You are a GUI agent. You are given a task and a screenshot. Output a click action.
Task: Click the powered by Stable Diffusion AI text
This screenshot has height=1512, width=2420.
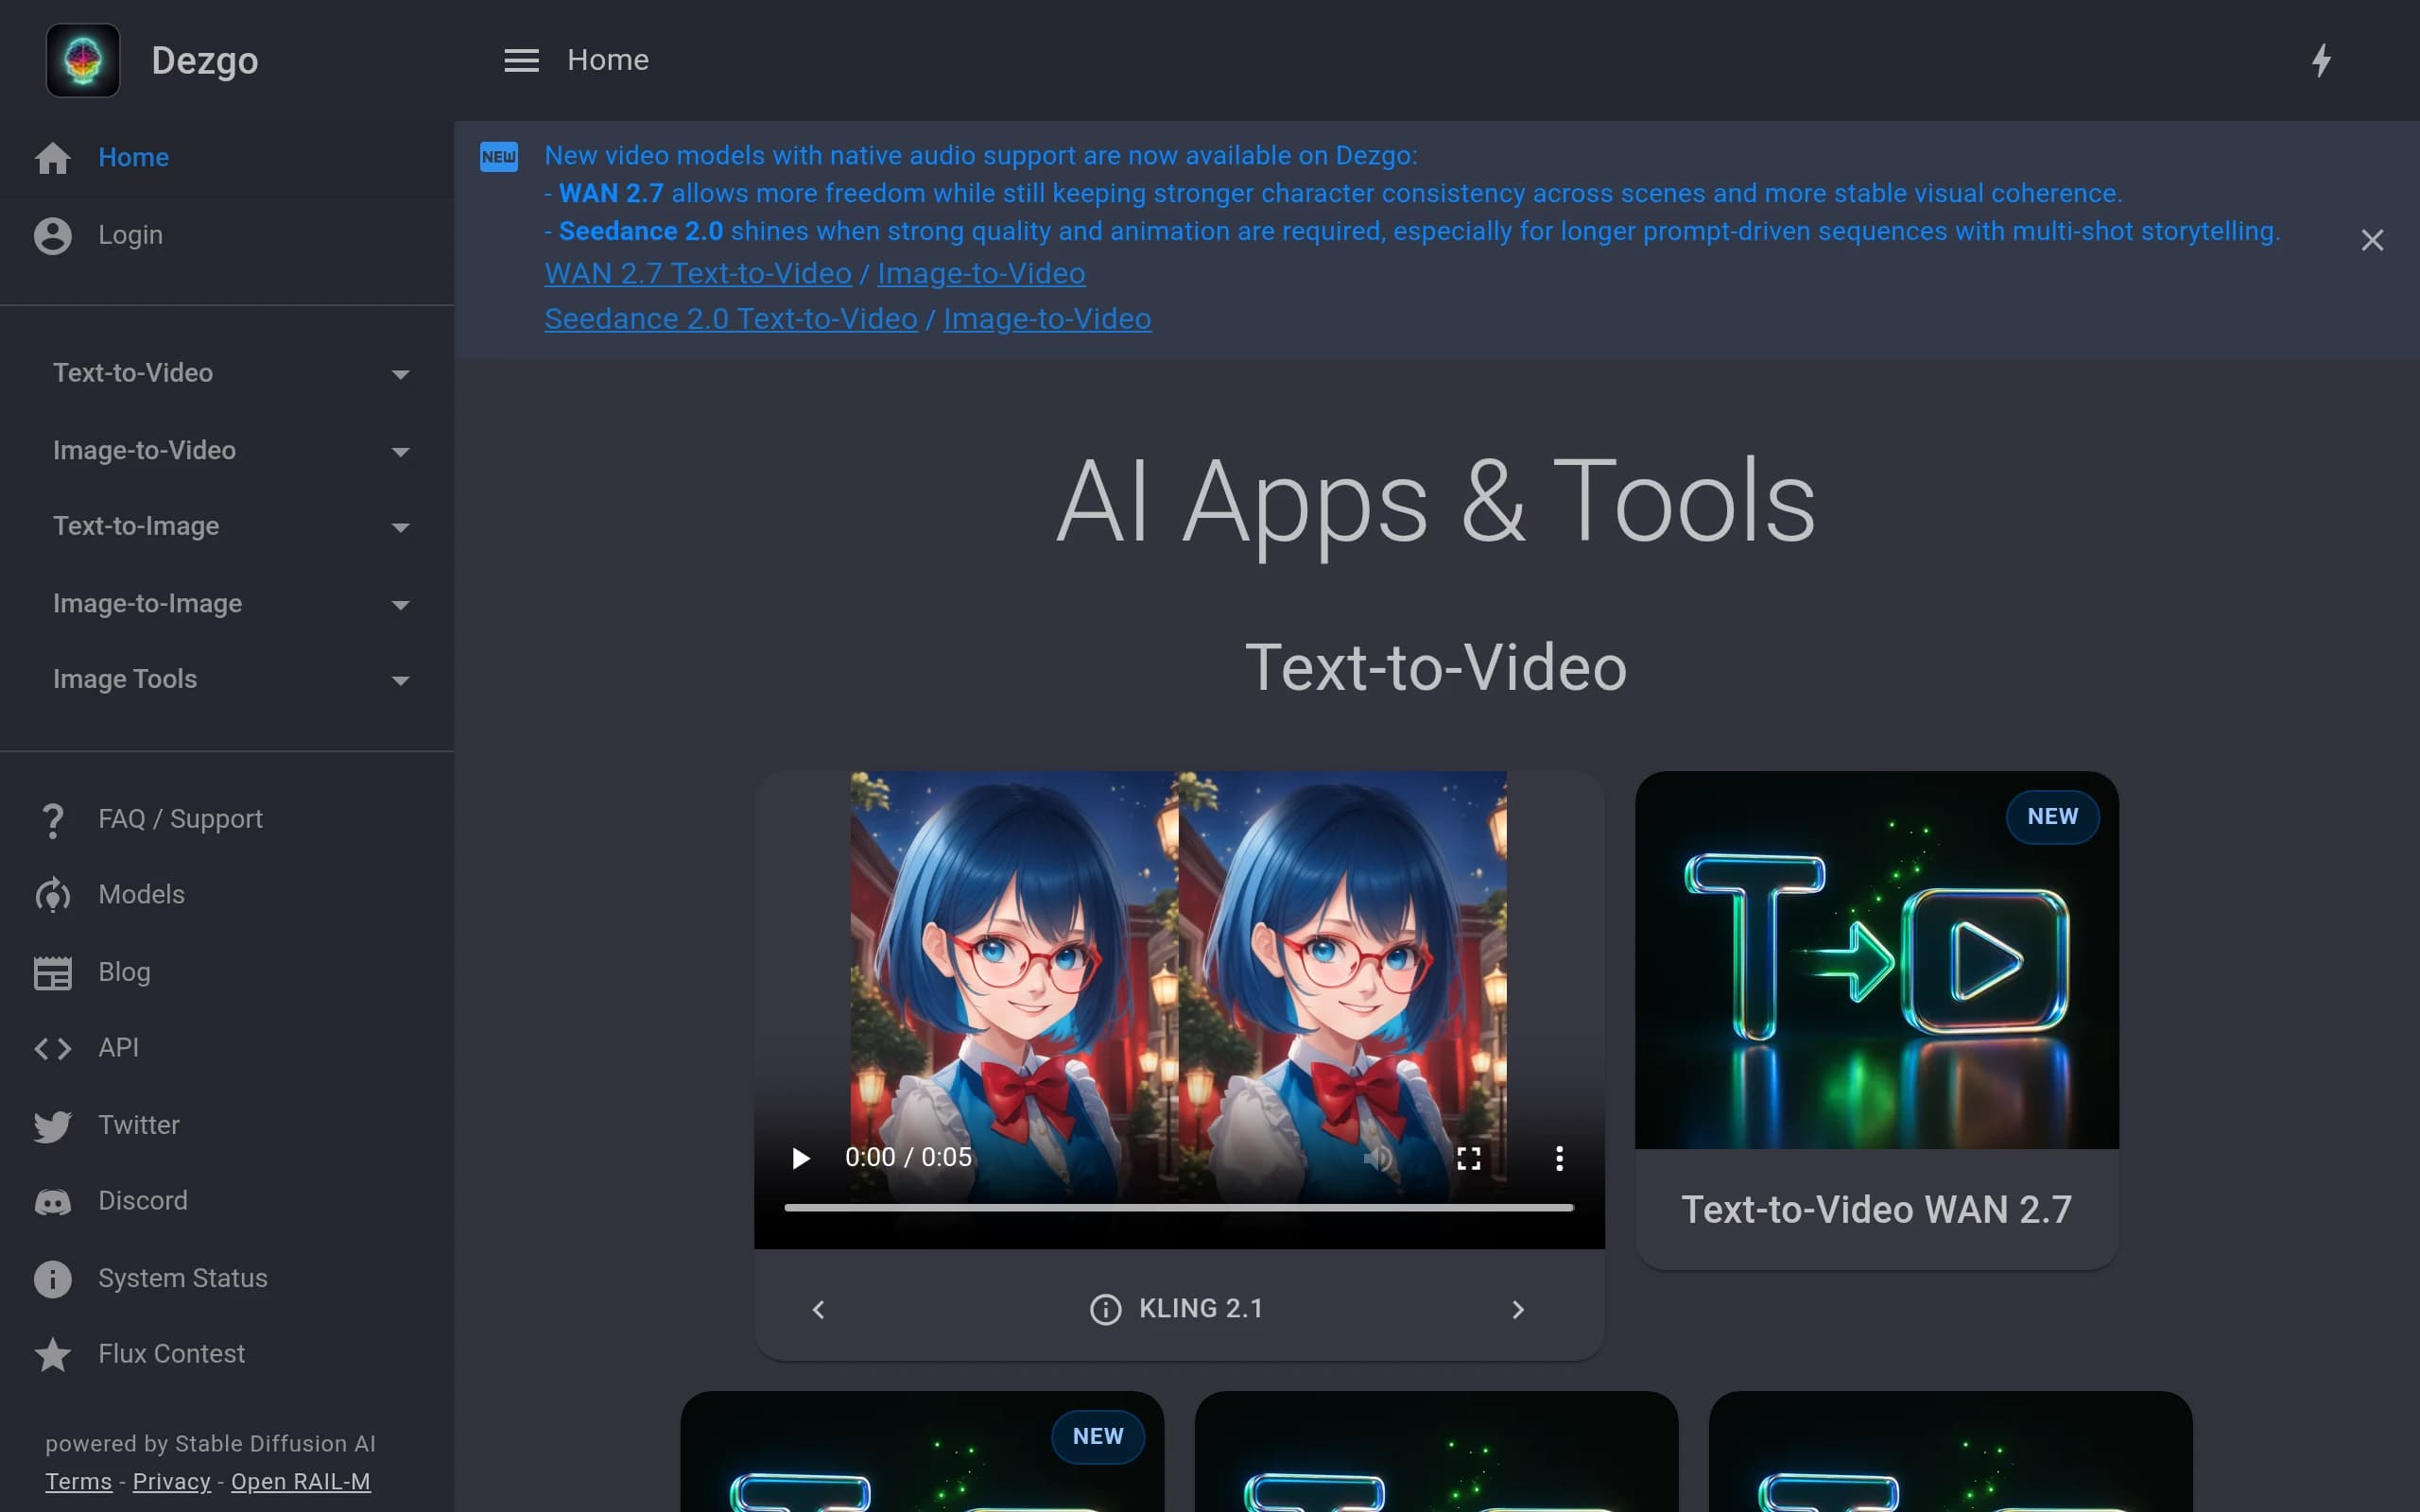(x=211, y=1444)
